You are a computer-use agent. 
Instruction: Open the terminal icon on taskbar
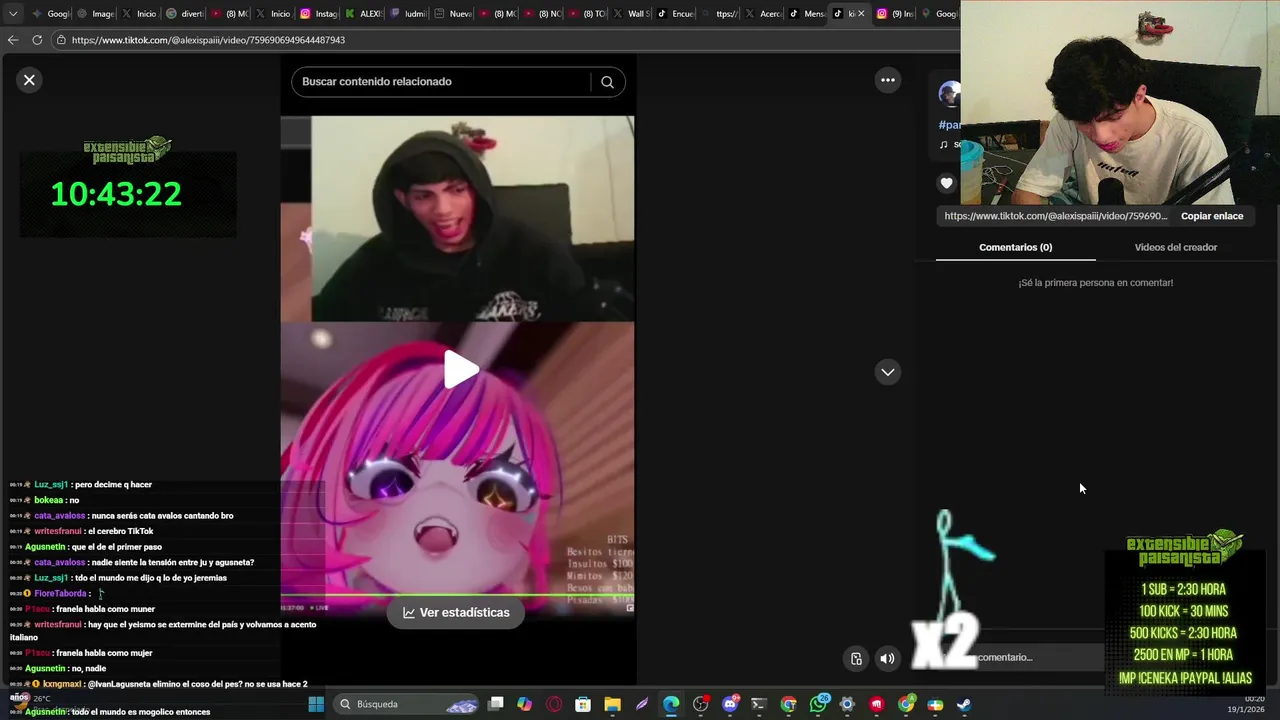tap(759, 704)
